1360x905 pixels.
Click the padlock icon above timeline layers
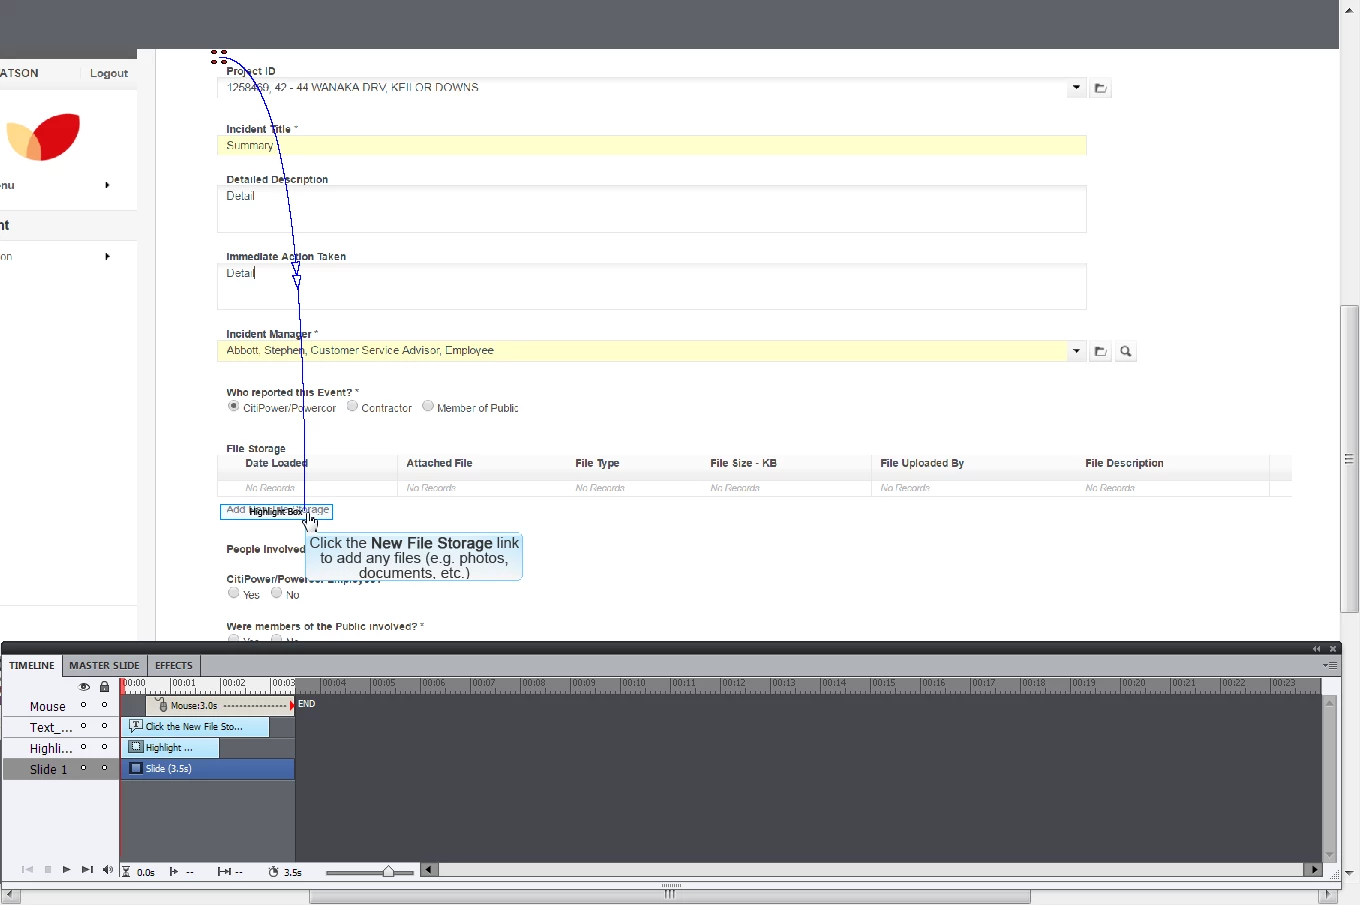pyautogui.click(x=104, y=687)
